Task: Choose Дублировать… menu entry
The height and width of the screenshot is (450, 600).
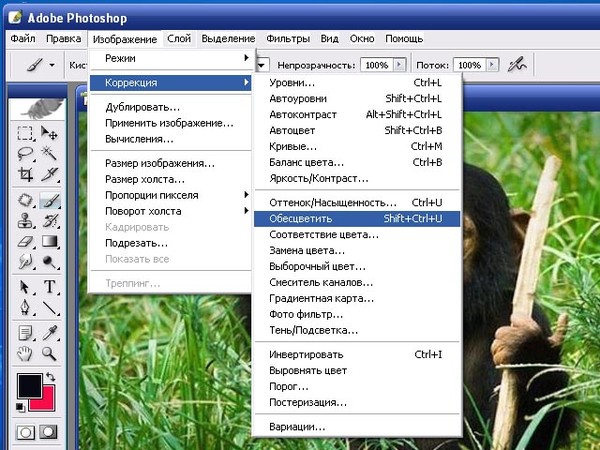Action: click(171, 108)
